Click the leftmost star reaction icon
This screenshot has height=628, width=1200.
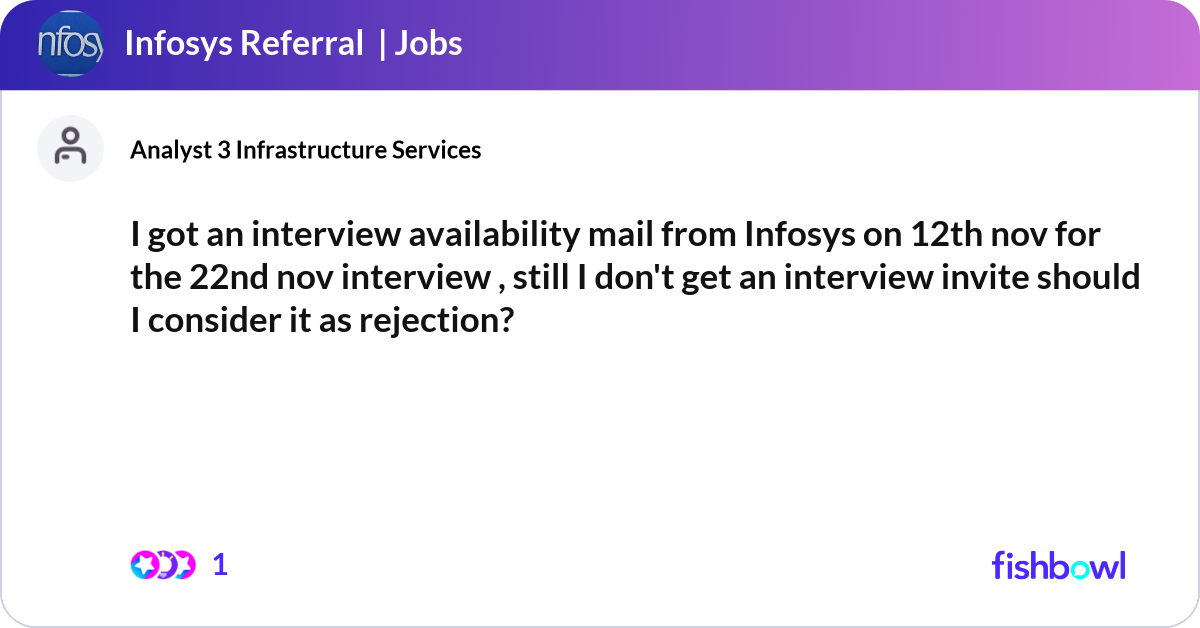(x=143, y=565)
